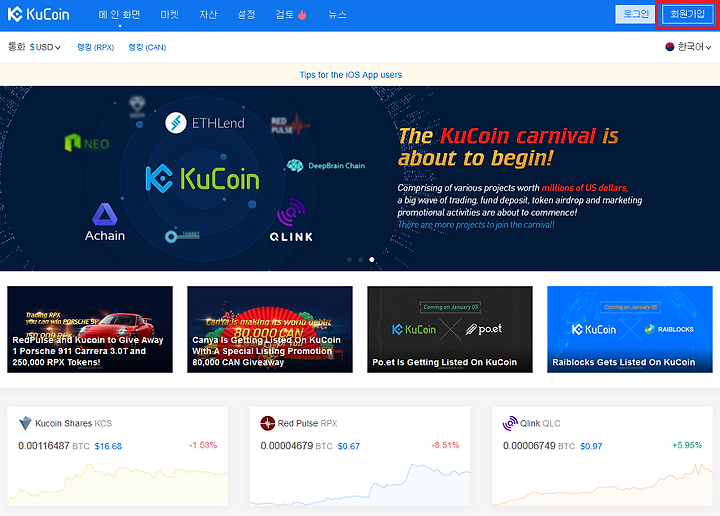Viewport: 720px width, 516px height.
Task: Click the Korean flag icon
Action: coord(670,46)
